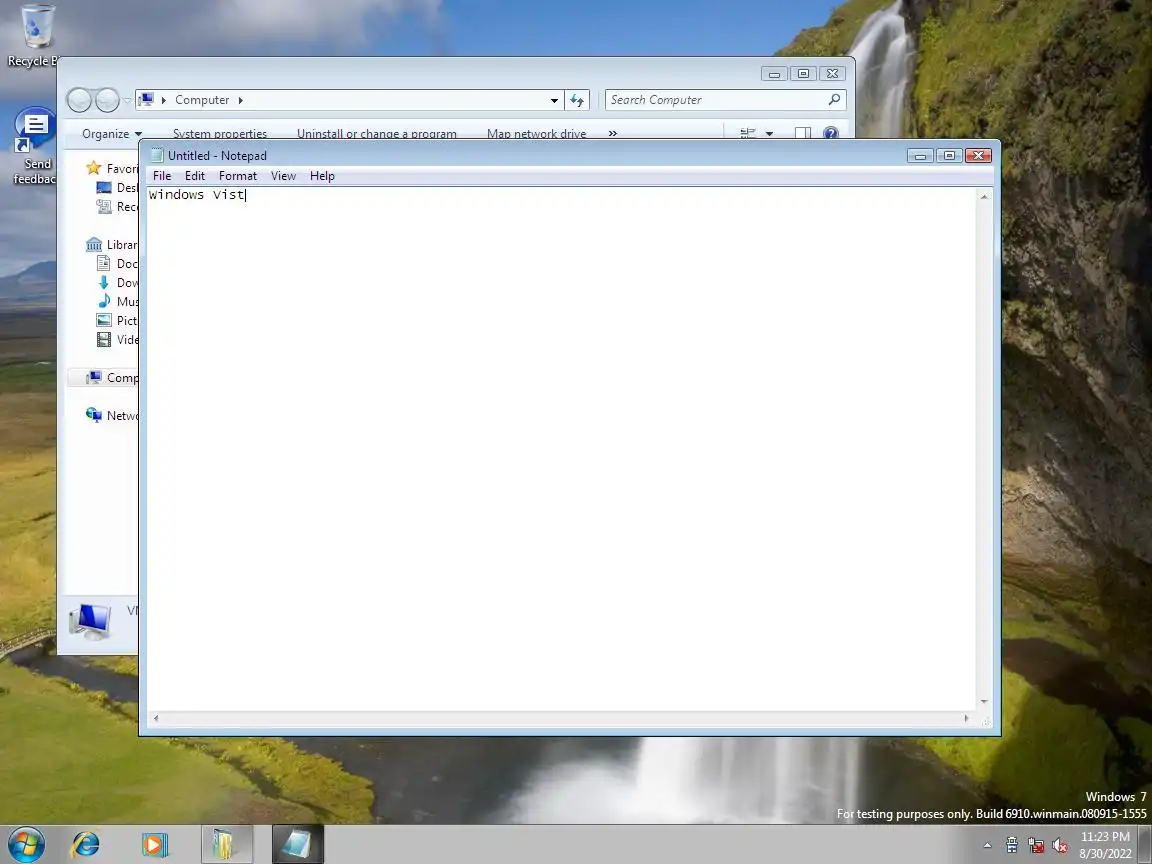Launch Windows Media Player from taskbar
This screenshot has height=864, width=1152.
click(x=155, y=844)
